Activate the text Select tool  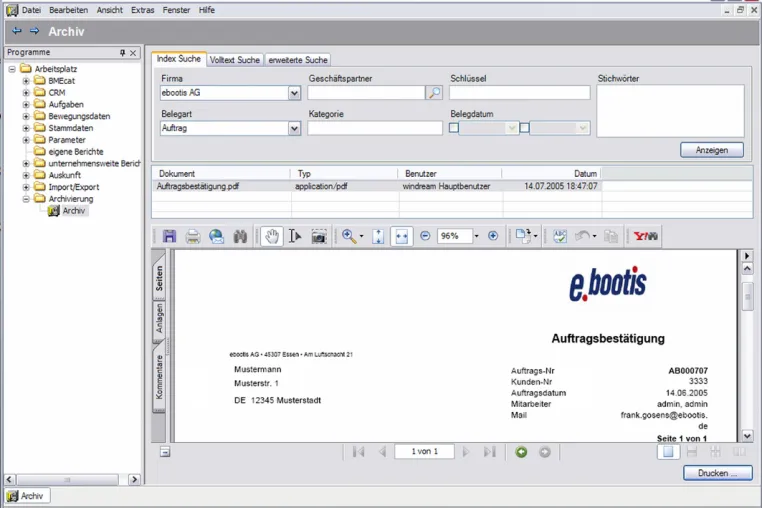(294, 236)
